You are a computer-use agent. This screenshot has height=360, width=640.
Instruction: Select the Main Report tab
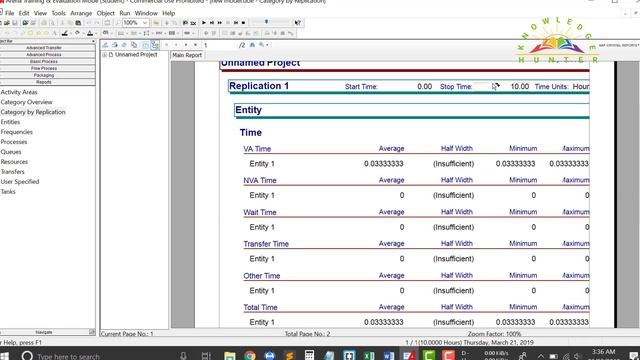(x=187, y=55)
